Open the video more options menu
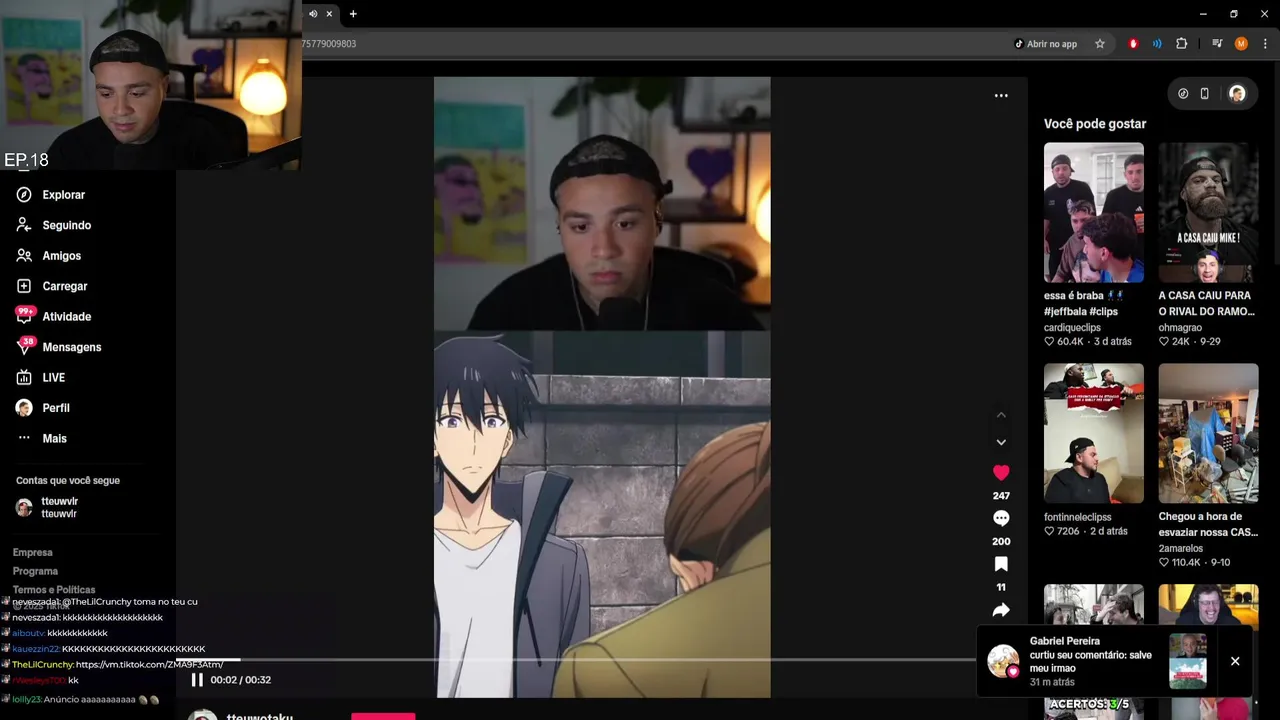This screenshot has width=1280, height=720. pyautogui.click(x=1001, y=96)
